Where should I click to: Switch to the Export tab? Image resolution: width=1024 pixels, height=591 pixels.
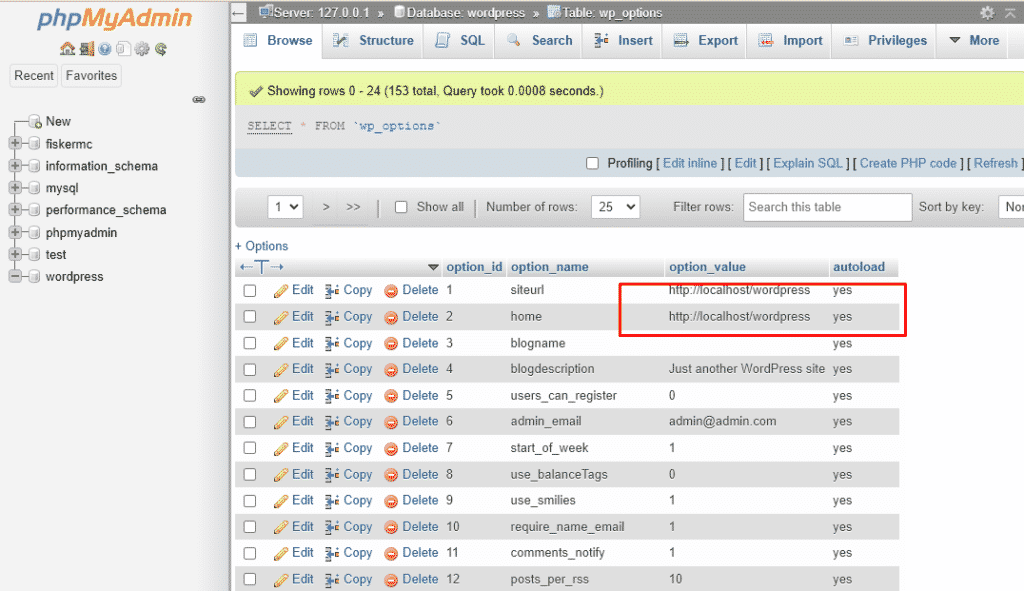(x=705, y=40)
